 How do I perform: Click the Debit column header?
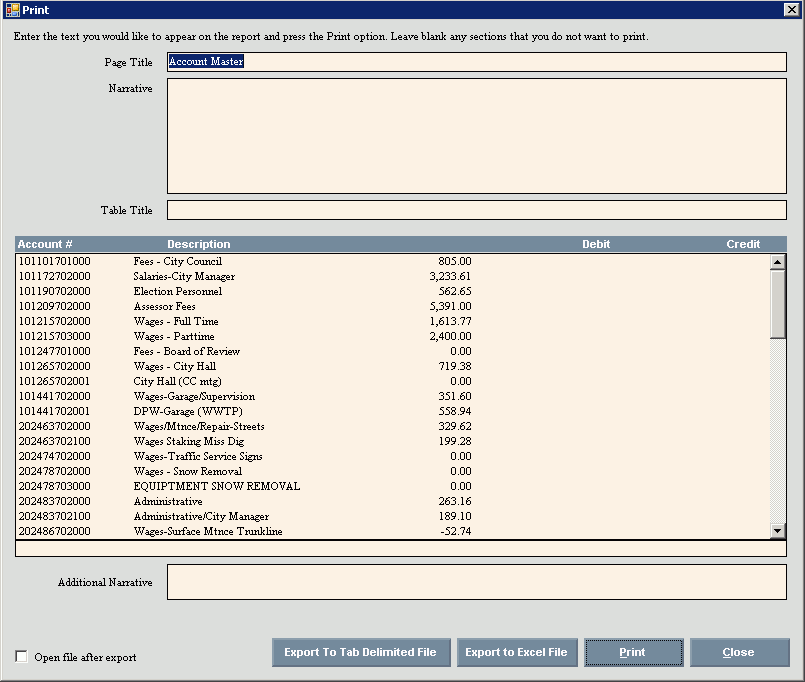pos(596,244)
